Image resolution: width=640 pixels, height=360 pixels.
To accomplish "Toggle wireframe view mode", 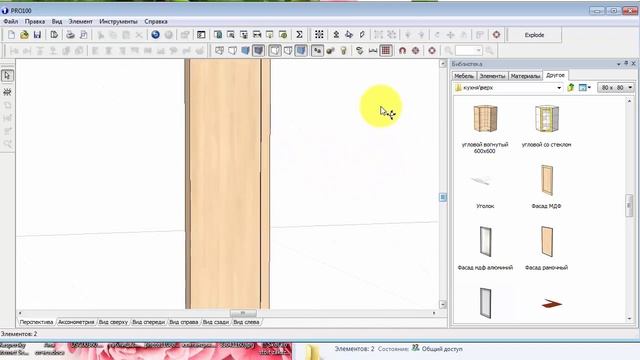I will [x=219, y=51].
